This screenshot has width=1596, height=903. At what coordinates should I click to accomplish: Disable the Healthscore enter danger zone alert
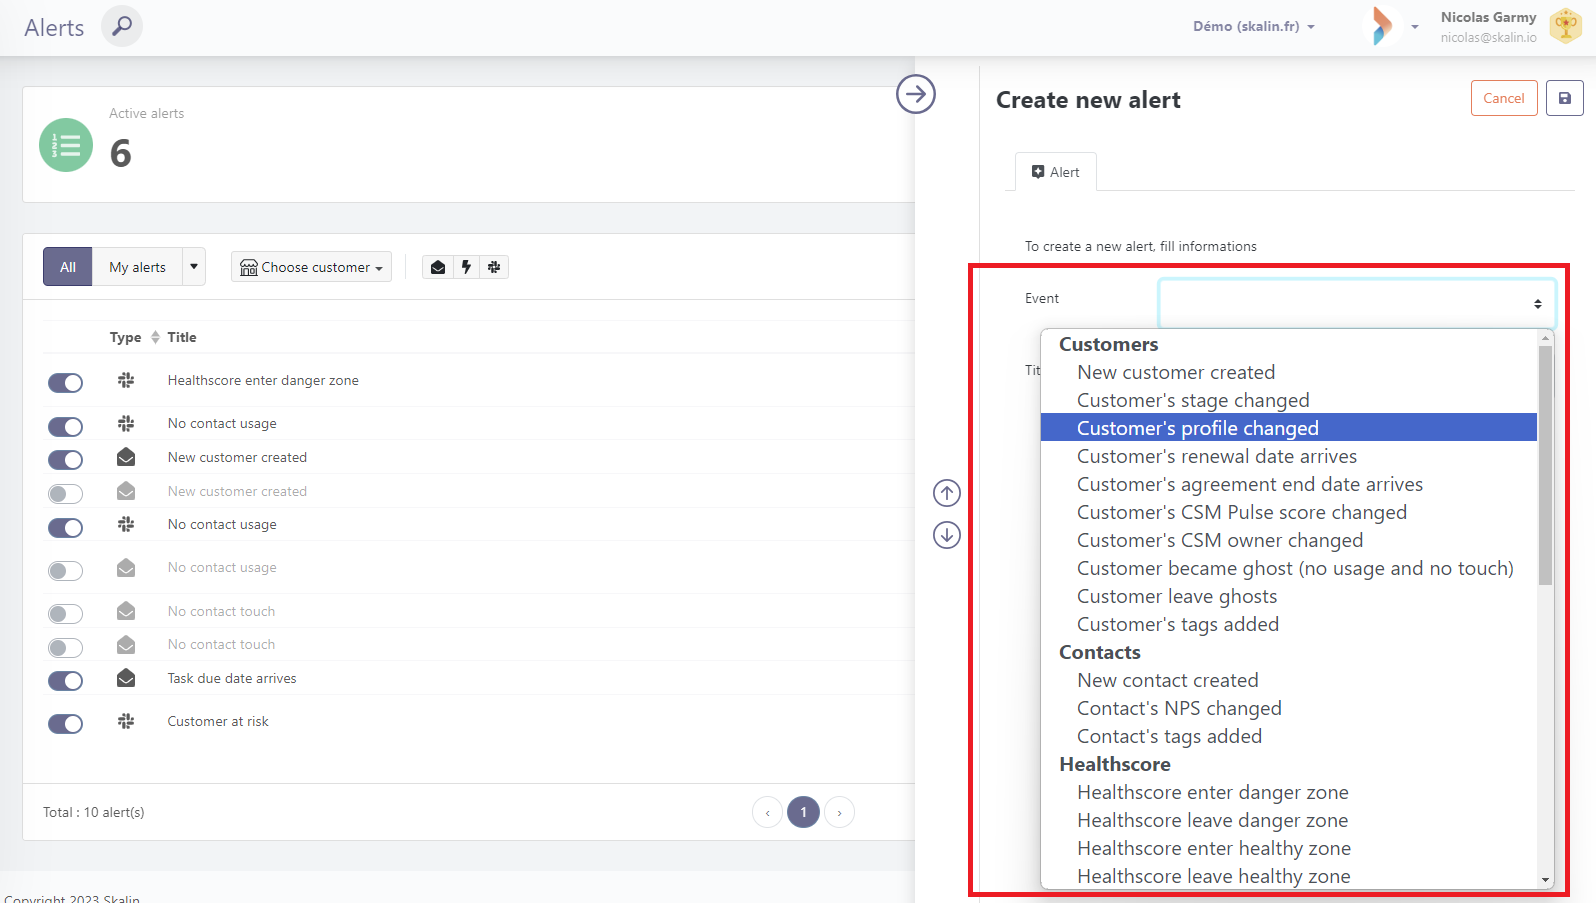pyautogui.click(x=66, y=383)
